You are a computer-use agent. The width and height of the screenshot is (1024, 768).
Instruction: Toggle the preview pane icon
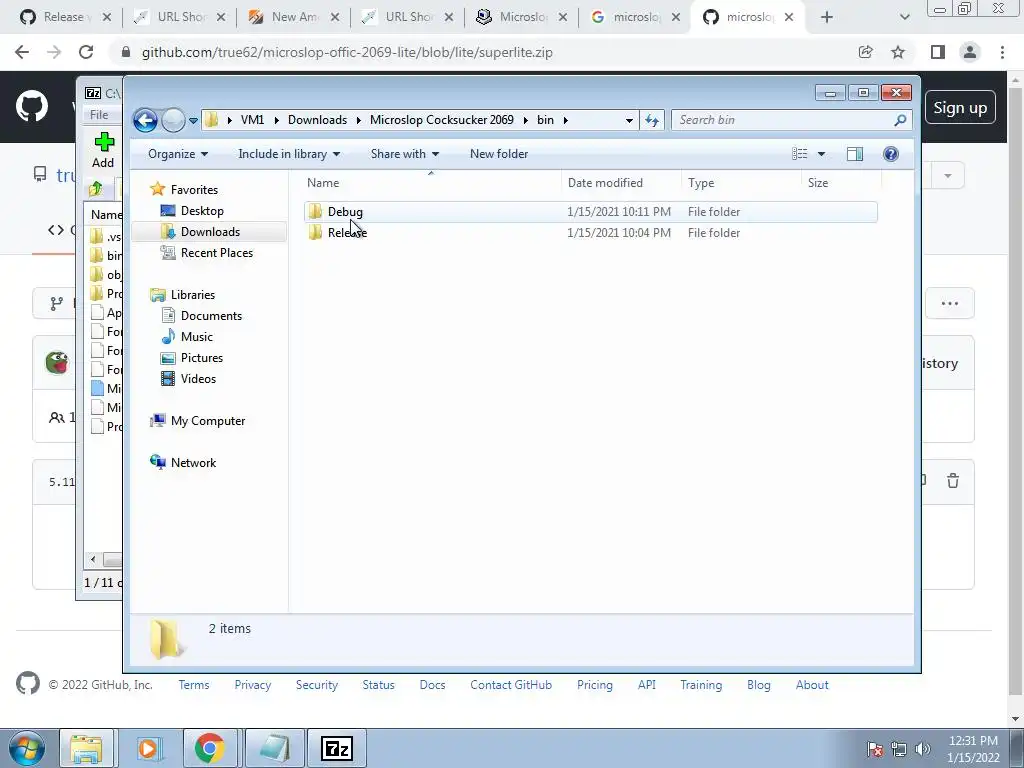click(x=855, y=154)
